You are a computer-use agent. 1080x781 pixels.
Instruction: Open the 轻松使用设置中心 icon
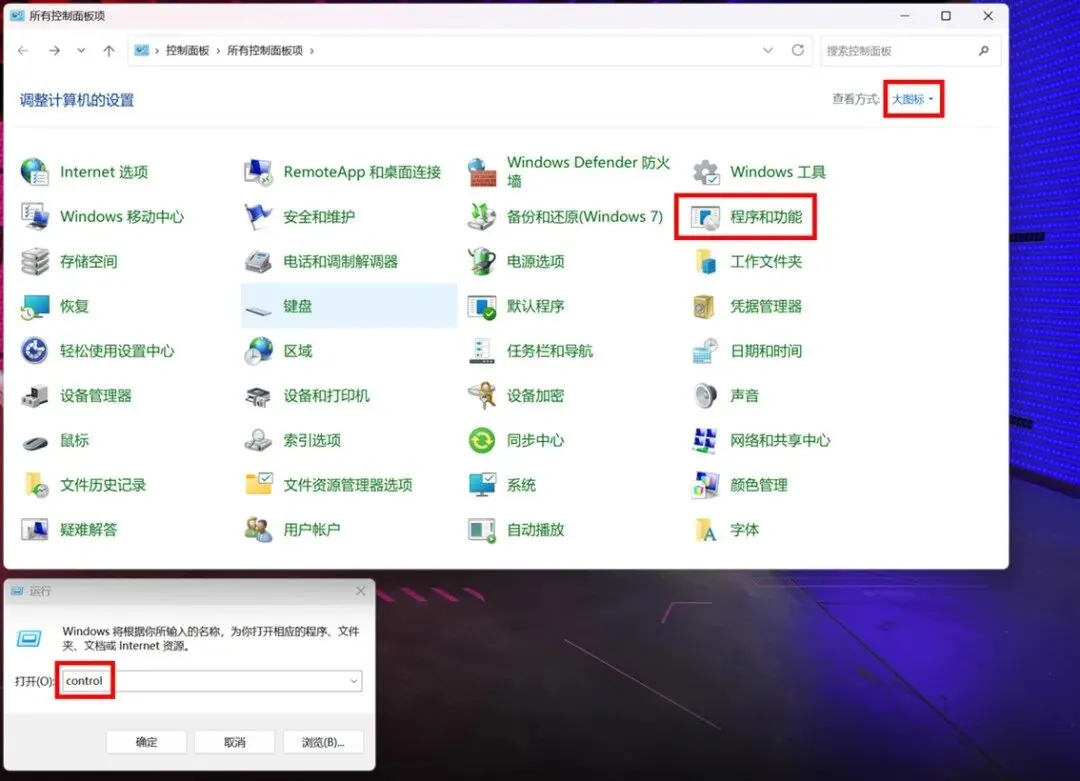point(34,351)
